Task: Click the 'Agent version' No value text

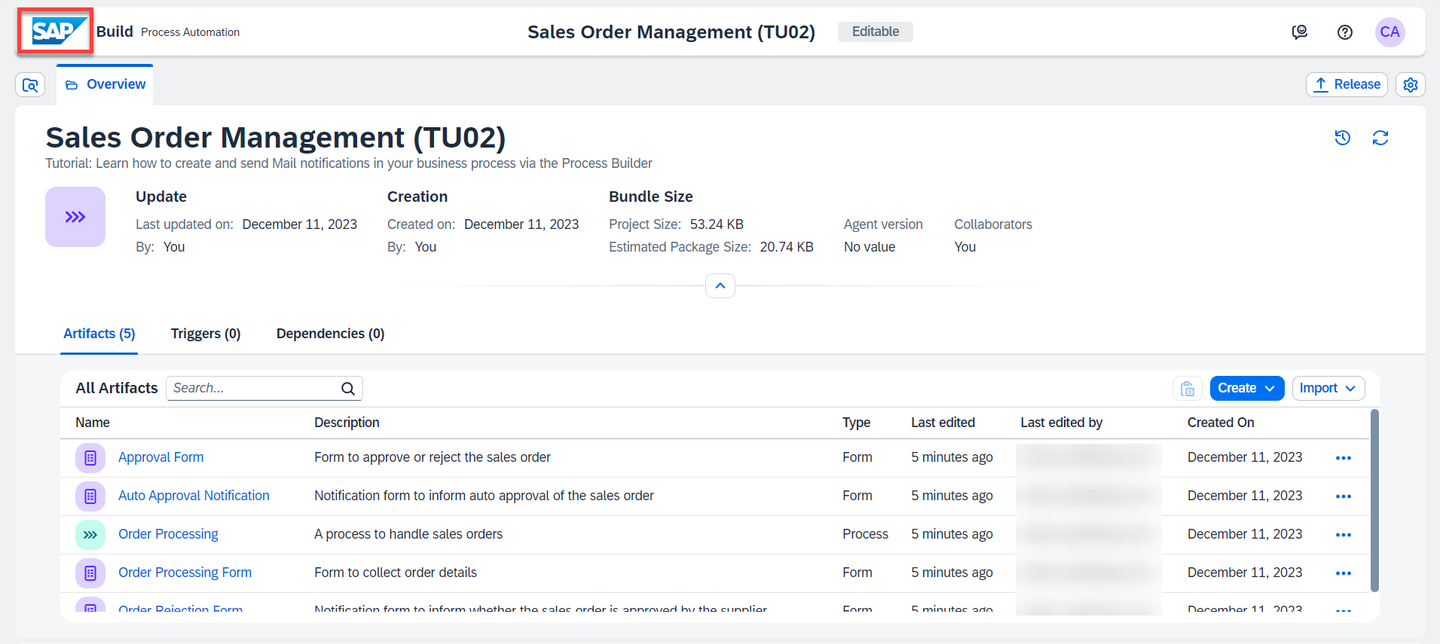Action: click(870, 247)
